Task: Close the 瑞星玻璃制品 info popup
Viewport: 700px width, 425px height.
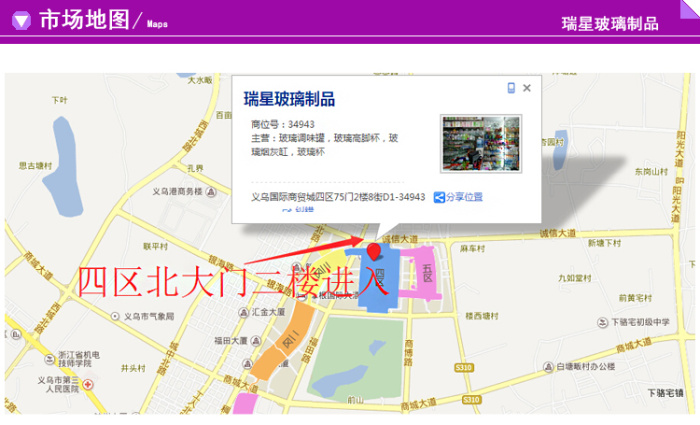Action: (x=527, y=88)
